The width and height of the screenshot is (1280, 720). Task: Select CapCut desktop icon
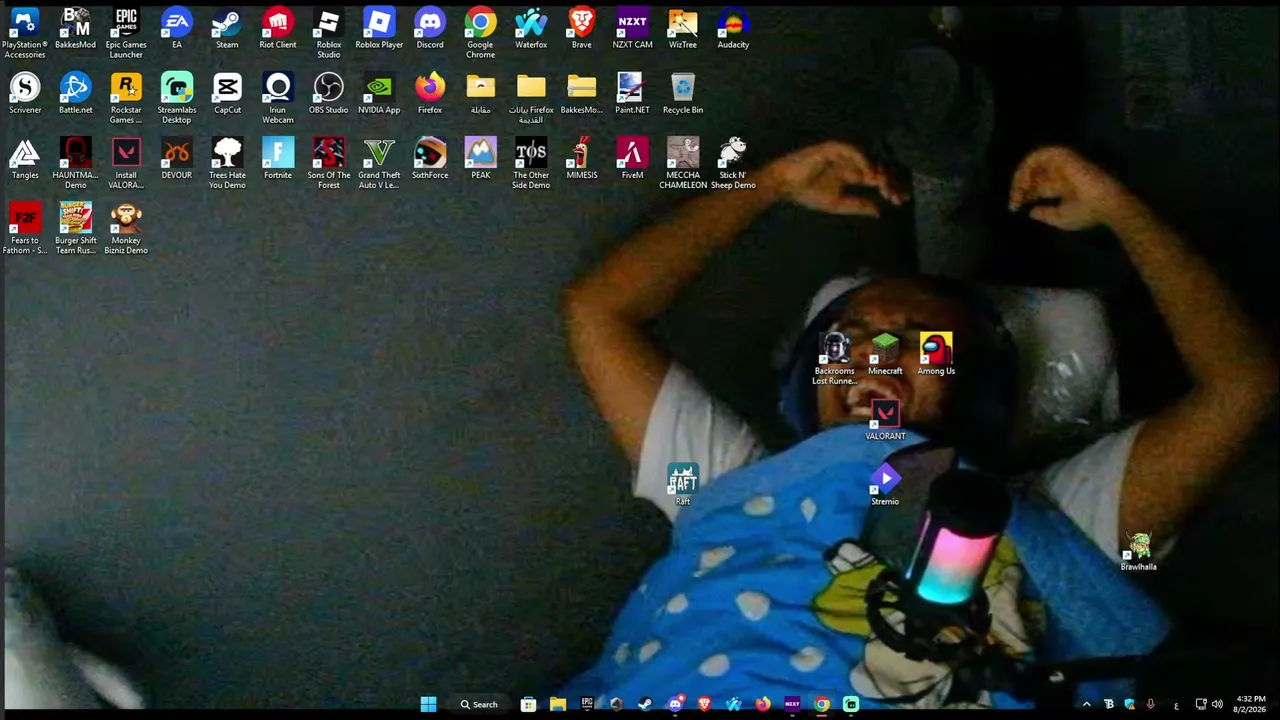(227, 94)
